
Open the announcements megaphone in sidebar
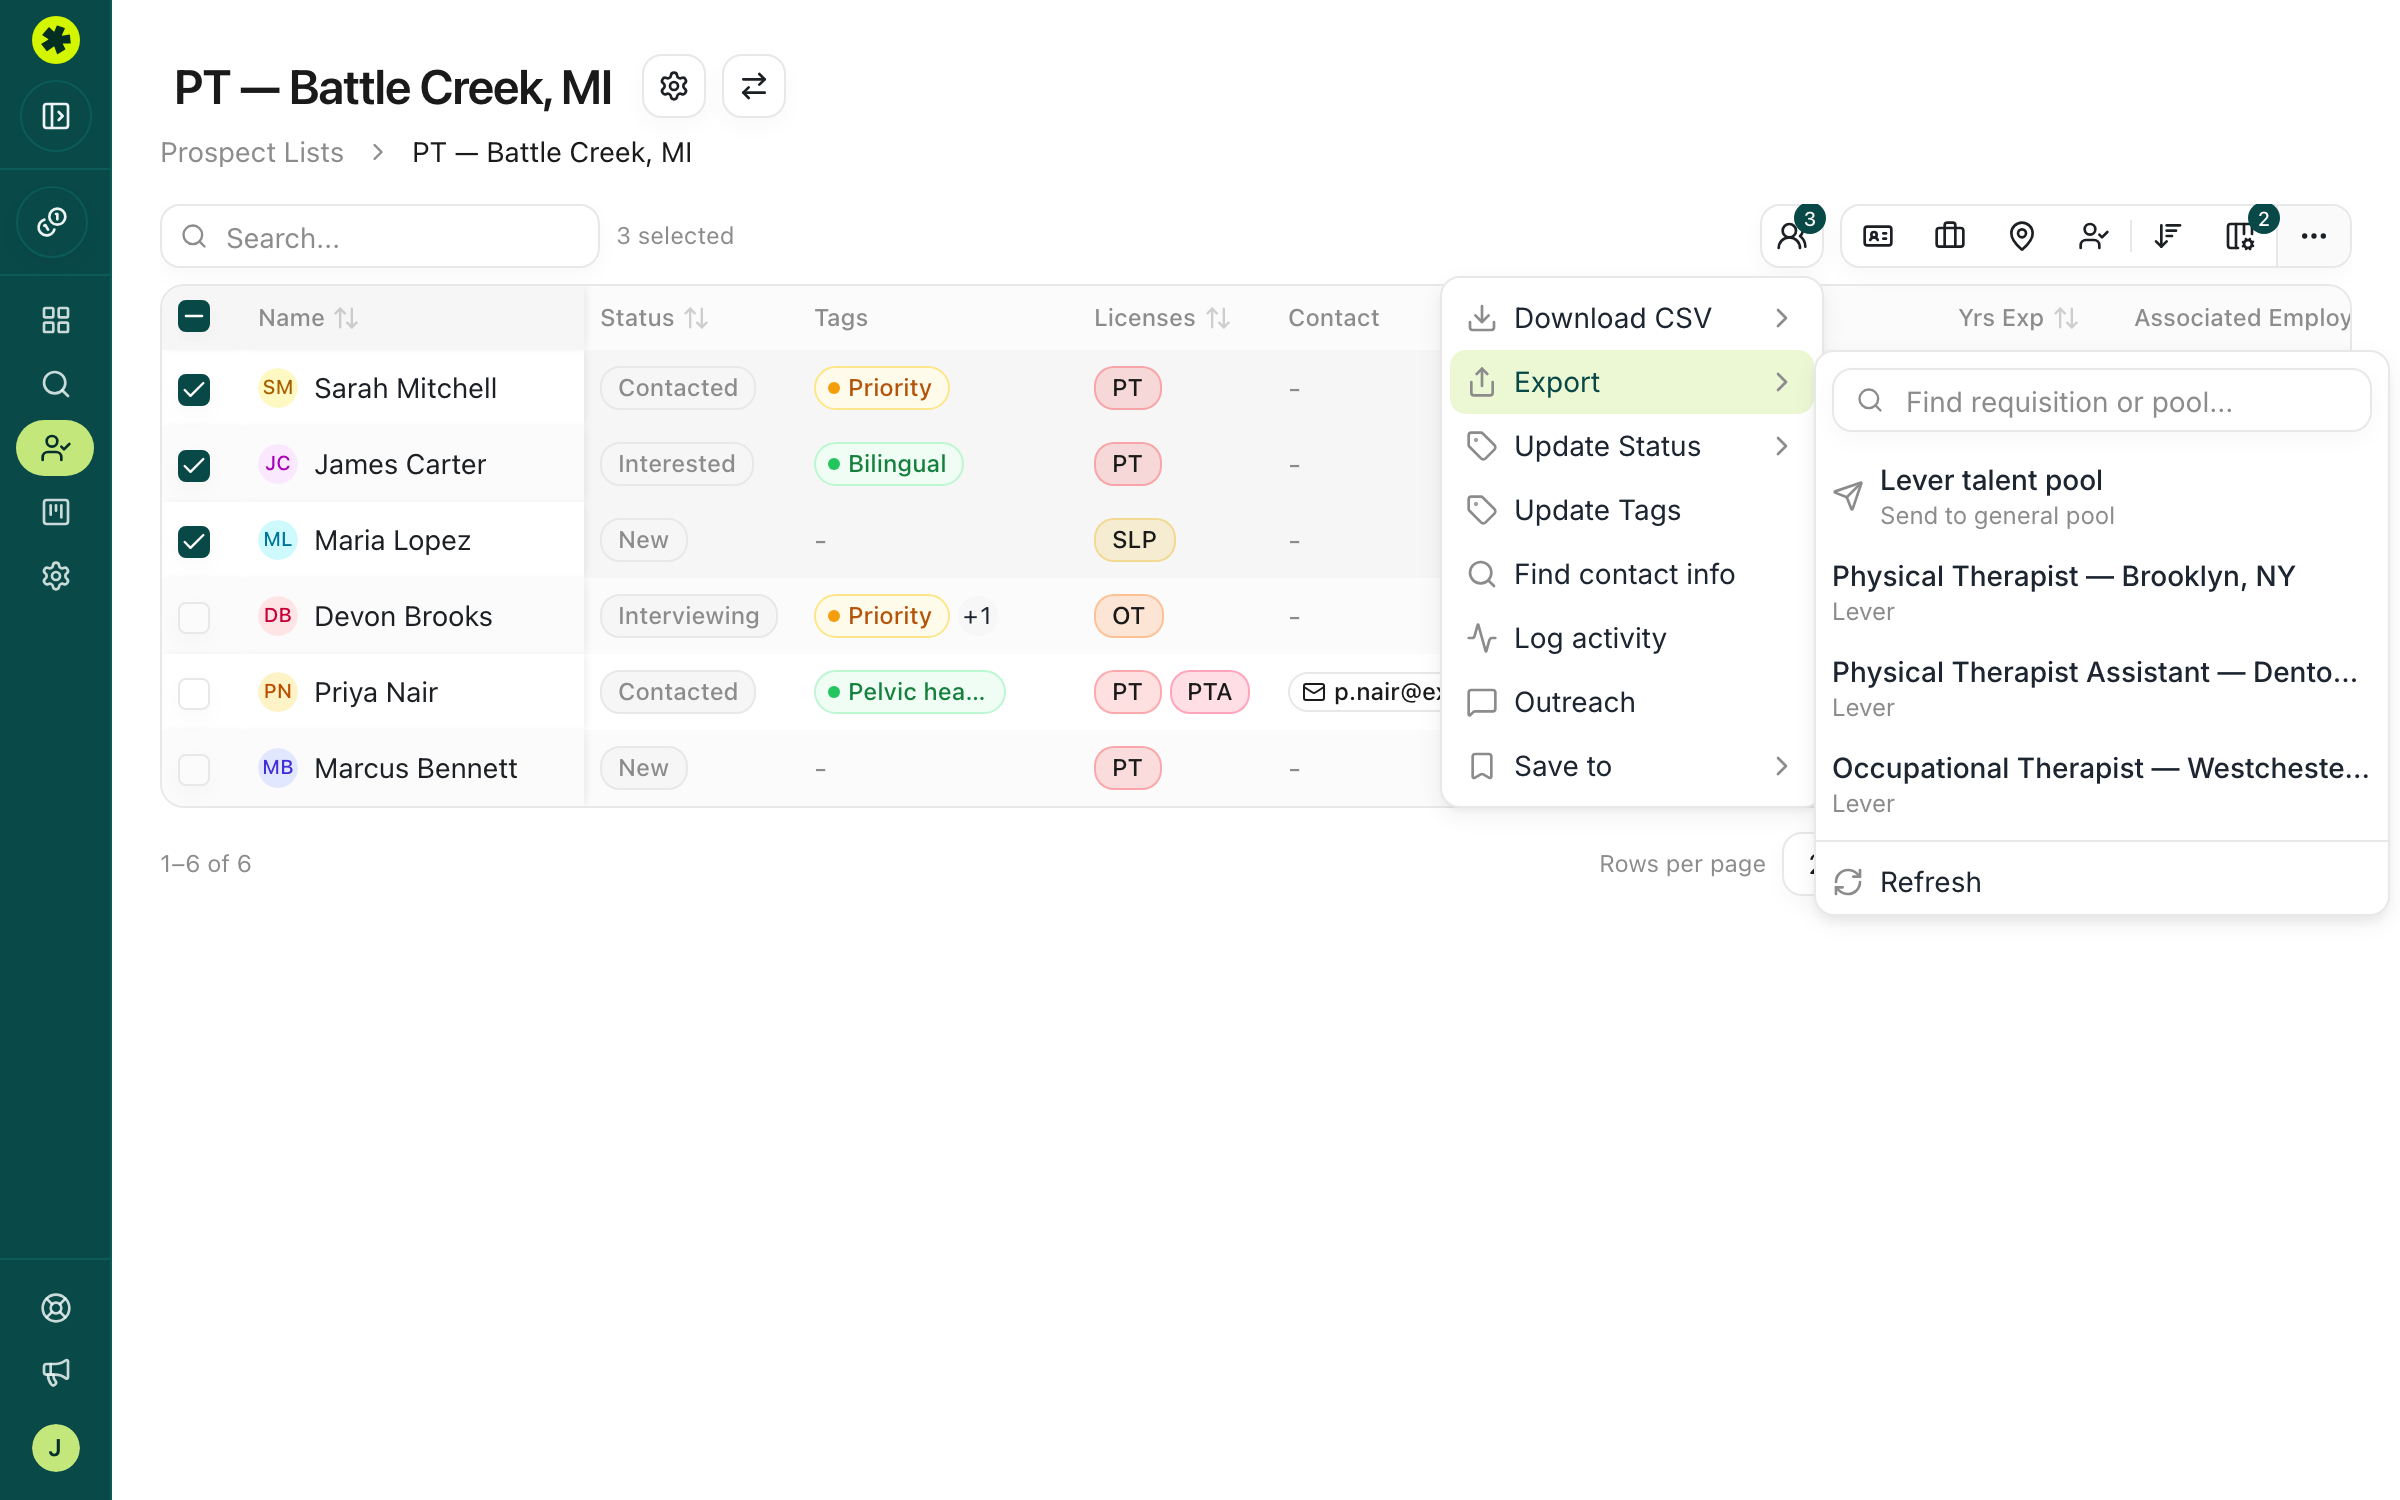56,1371
